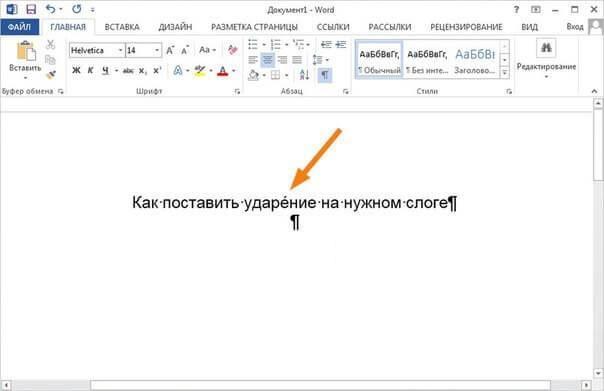Activate the Format Painter brush

(50, 74)
